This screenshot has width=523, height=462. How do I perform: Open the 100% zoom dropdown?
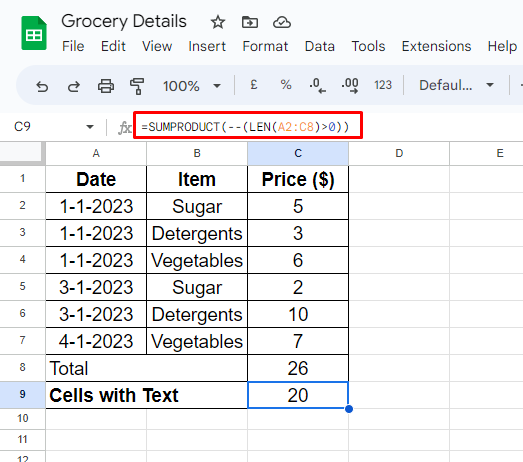click(191, 86)
